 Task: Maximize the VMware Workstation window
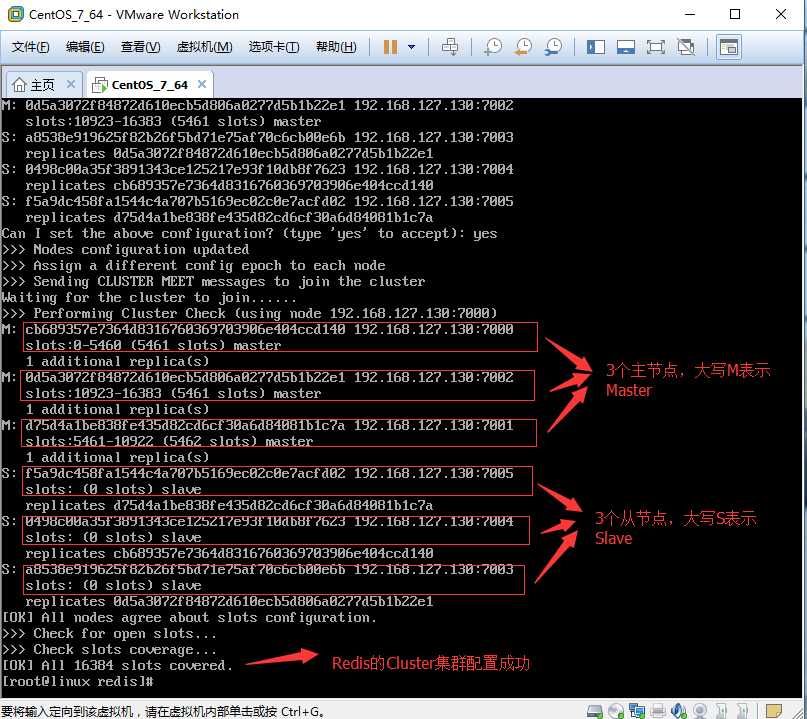coord(735,14)
